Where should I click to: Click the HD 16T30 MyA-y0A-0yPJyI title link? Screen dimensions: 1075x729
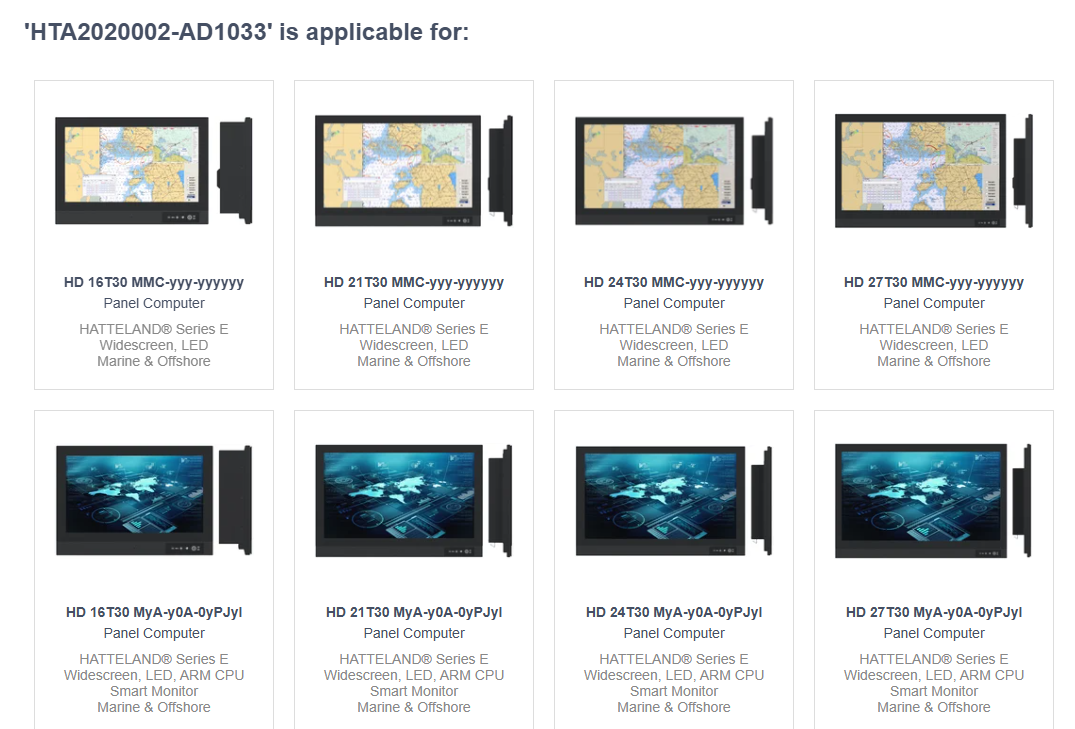154,612
